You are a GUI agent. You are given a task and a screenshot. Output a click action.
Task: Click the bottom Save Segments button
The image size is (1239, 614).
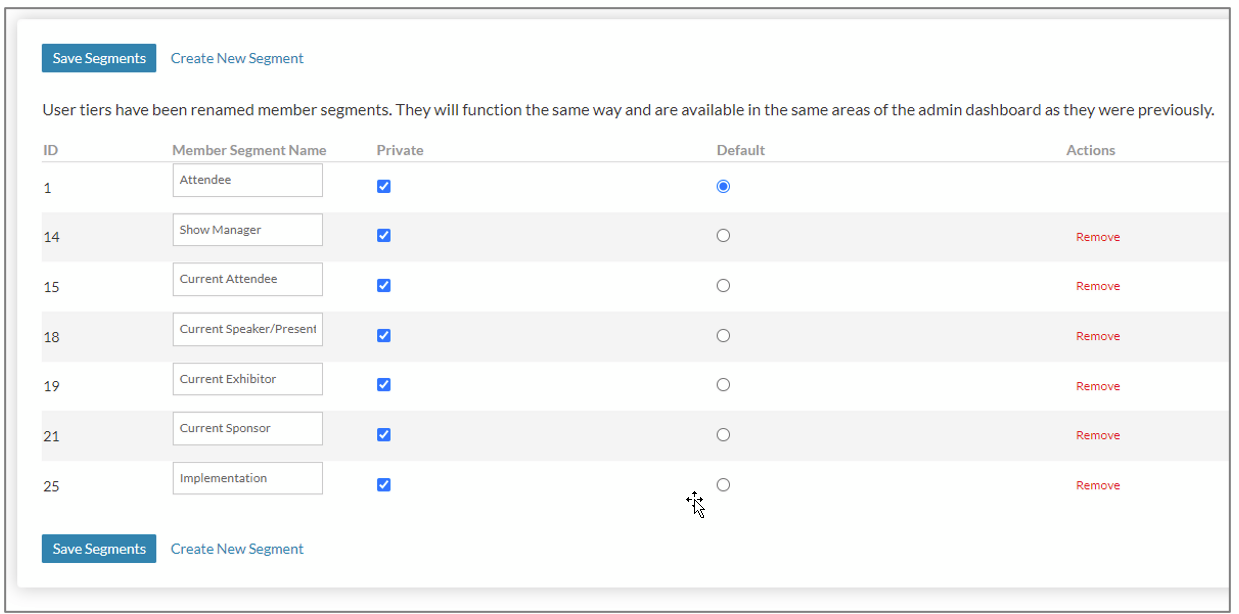99,548
